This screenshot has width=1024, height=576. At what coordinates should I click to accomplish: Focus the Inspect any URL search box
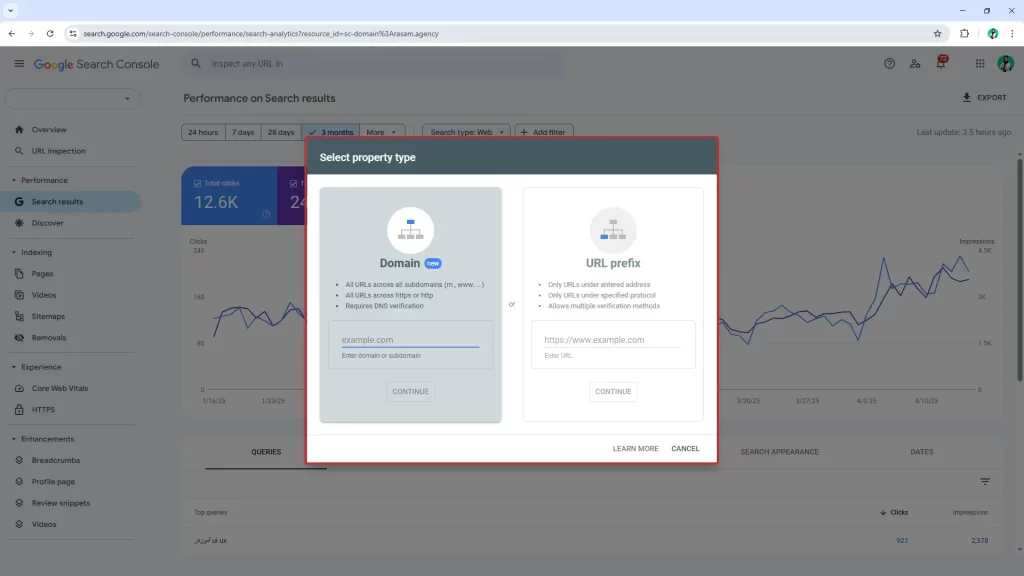(374, 63)
